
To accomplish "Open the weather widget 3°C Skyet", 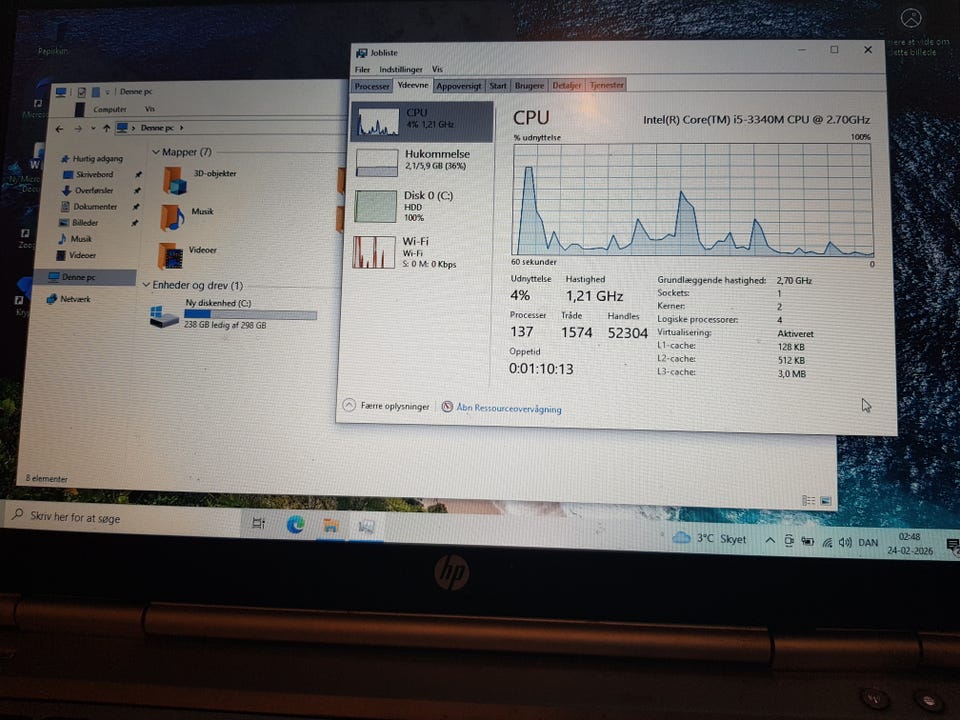I will coord(709,538).
